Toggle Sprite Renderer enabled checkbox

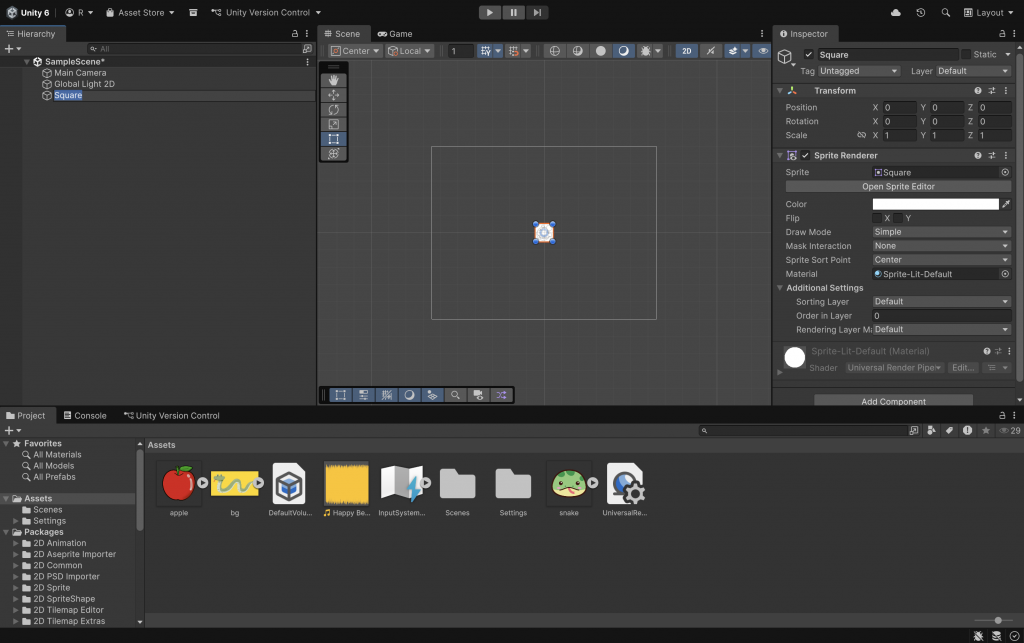tap(805, 155)
